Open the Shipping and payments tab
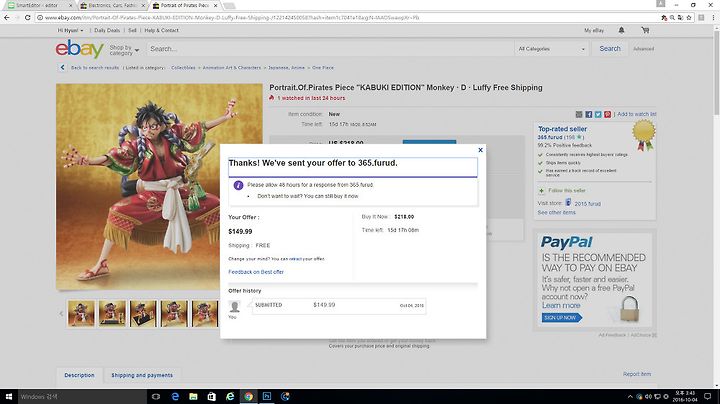Viewport: 720px width, 404px height. pos(142,375)
